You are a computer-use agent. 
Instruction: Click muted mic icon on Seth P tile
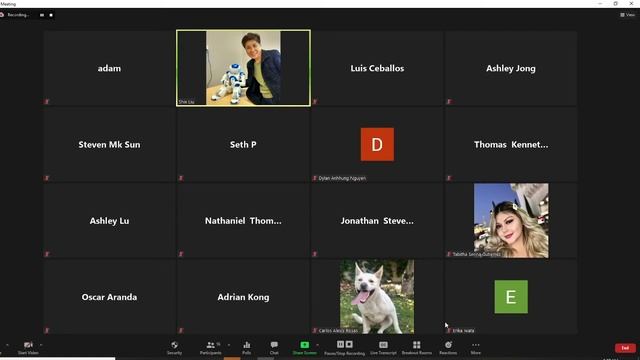[x=181, y=178]
